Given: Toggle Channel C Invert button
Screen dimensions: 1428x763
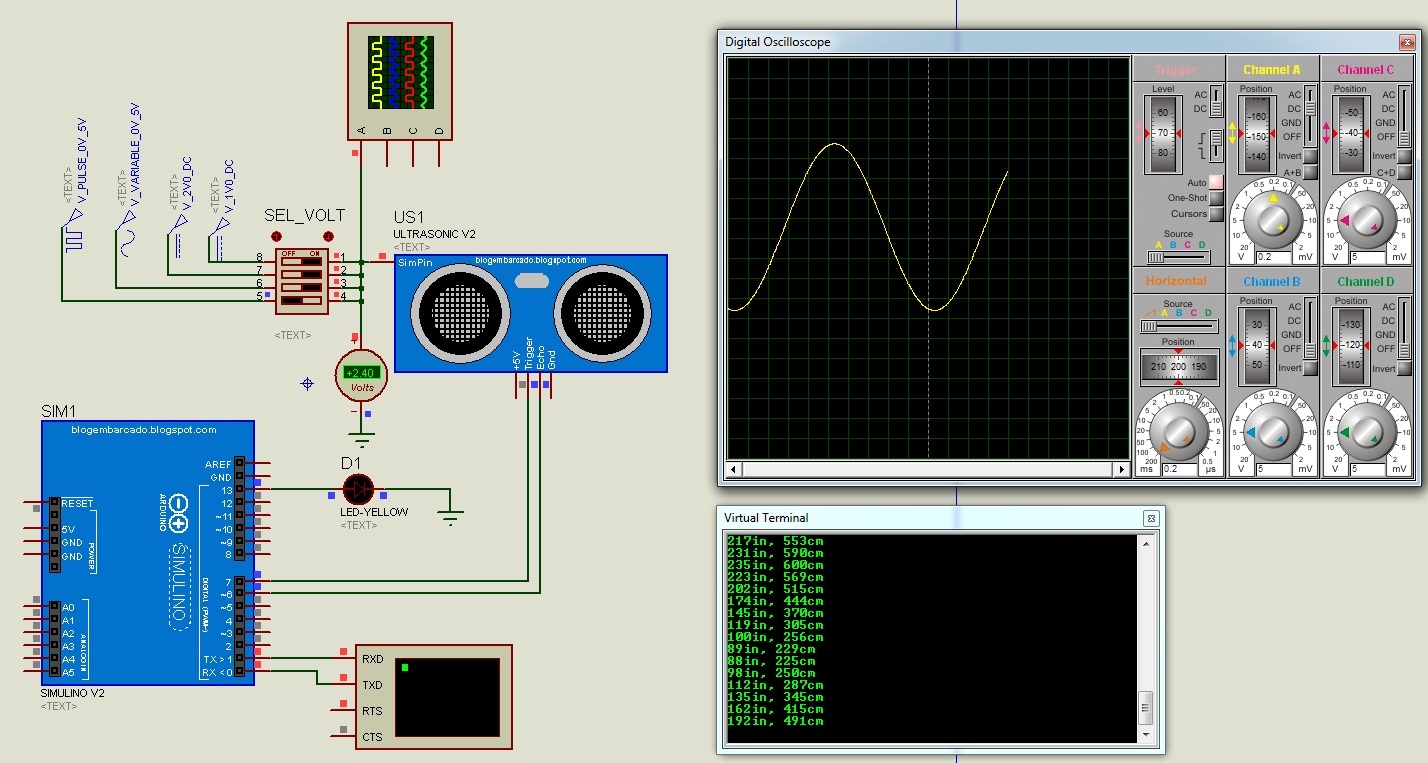Looking at the screenshot, I should click(x=1404, y=156).
